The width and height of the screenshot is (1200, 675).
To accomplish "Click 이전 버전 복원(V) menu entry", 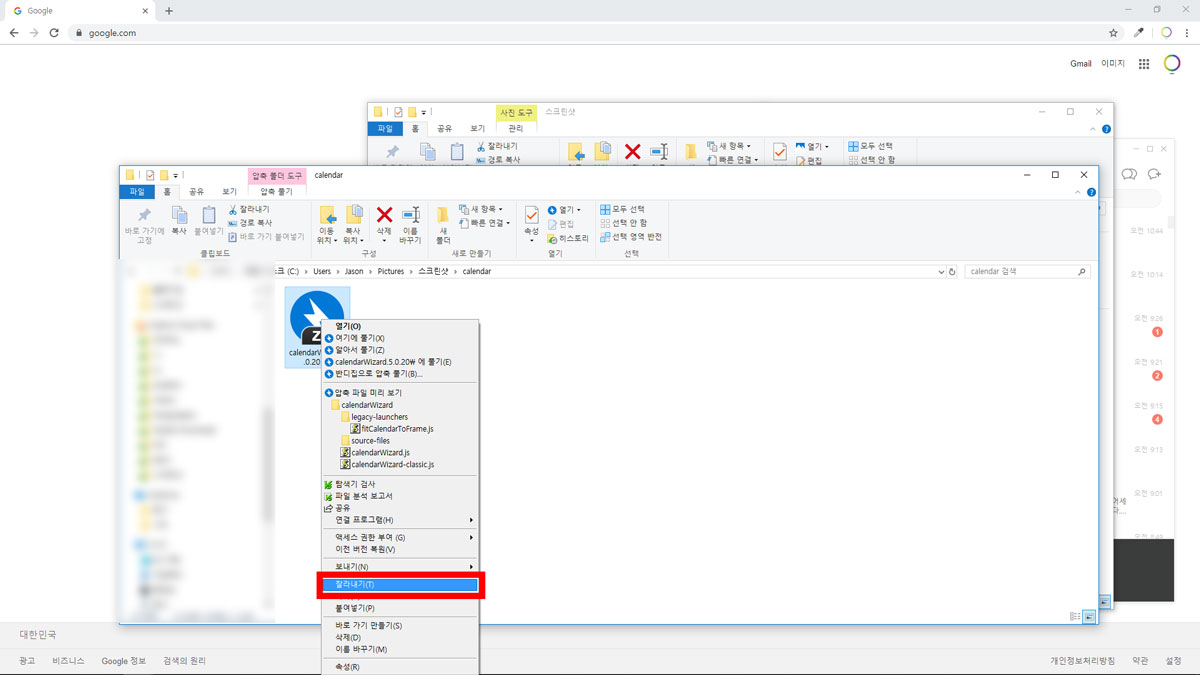I will click(x=400, y=549).
